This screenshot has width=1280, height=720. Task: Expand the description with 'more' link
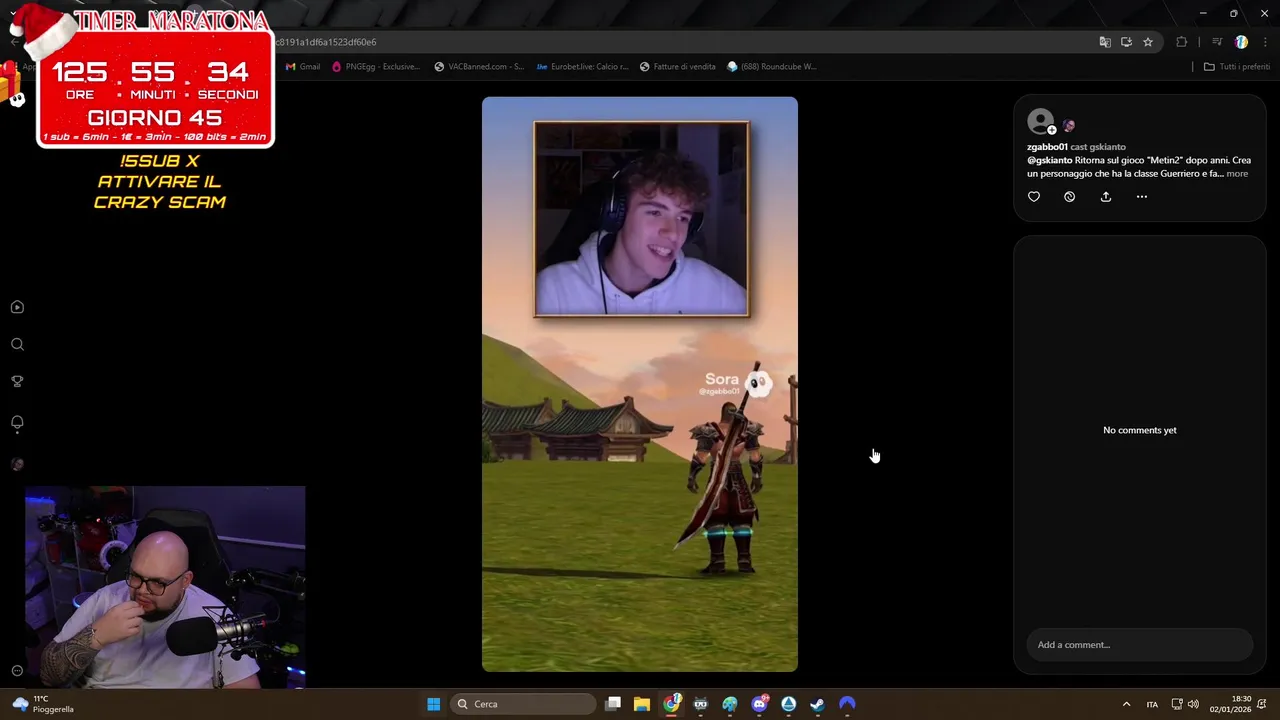coord(1237,174)
